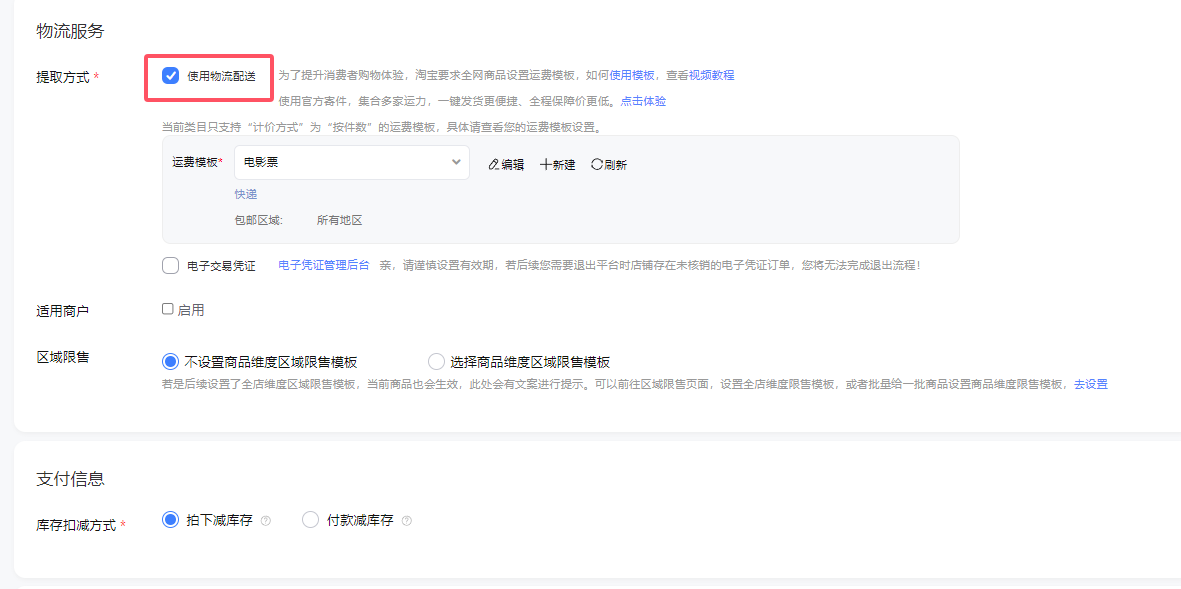The height and width of the screenshot is (589, 1181).
Task: Click the 刷新 label for shipping templates
Action: click(615, 165)
